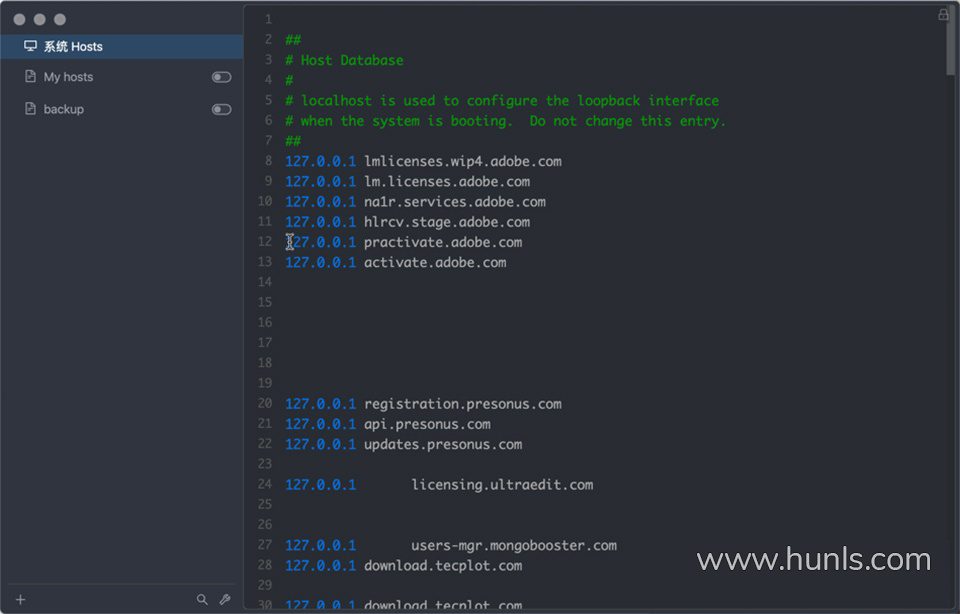Open search with the magnifier icon

[x=202, y=600]
